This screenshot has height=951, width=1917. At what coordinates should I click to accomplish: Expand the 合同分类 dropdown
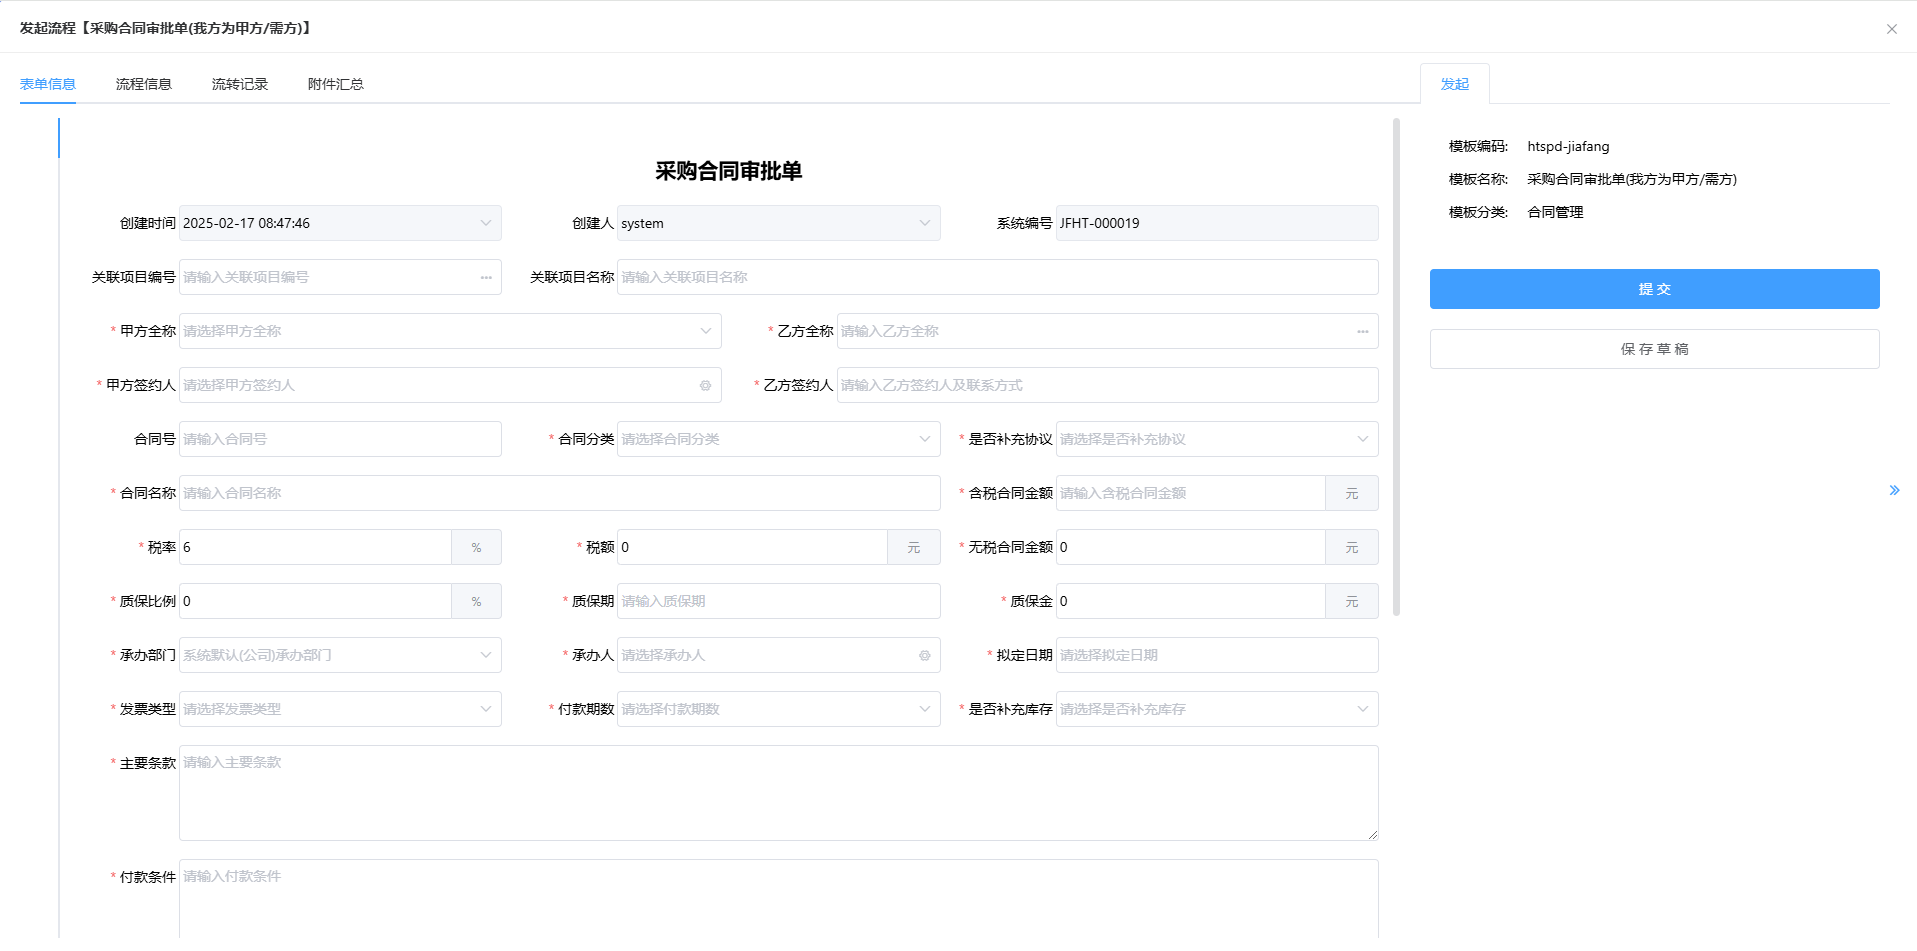point(779,439)
